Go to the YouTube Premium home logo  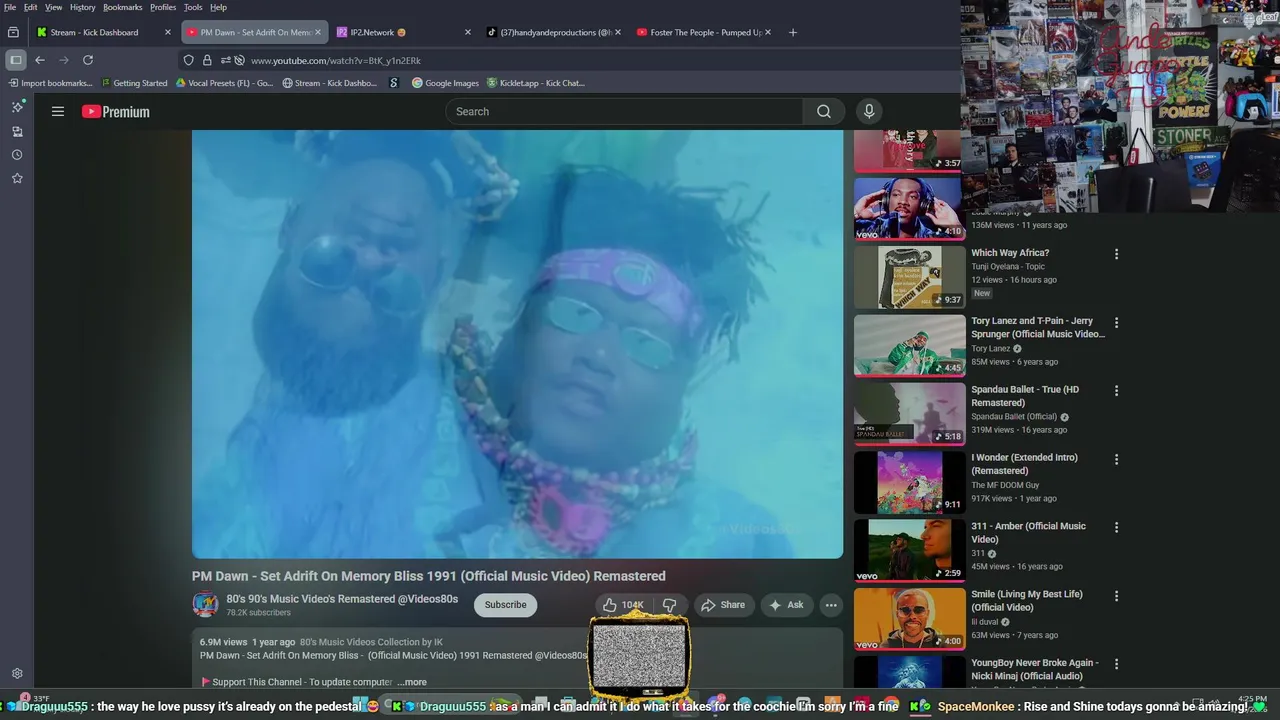[116, 112]
